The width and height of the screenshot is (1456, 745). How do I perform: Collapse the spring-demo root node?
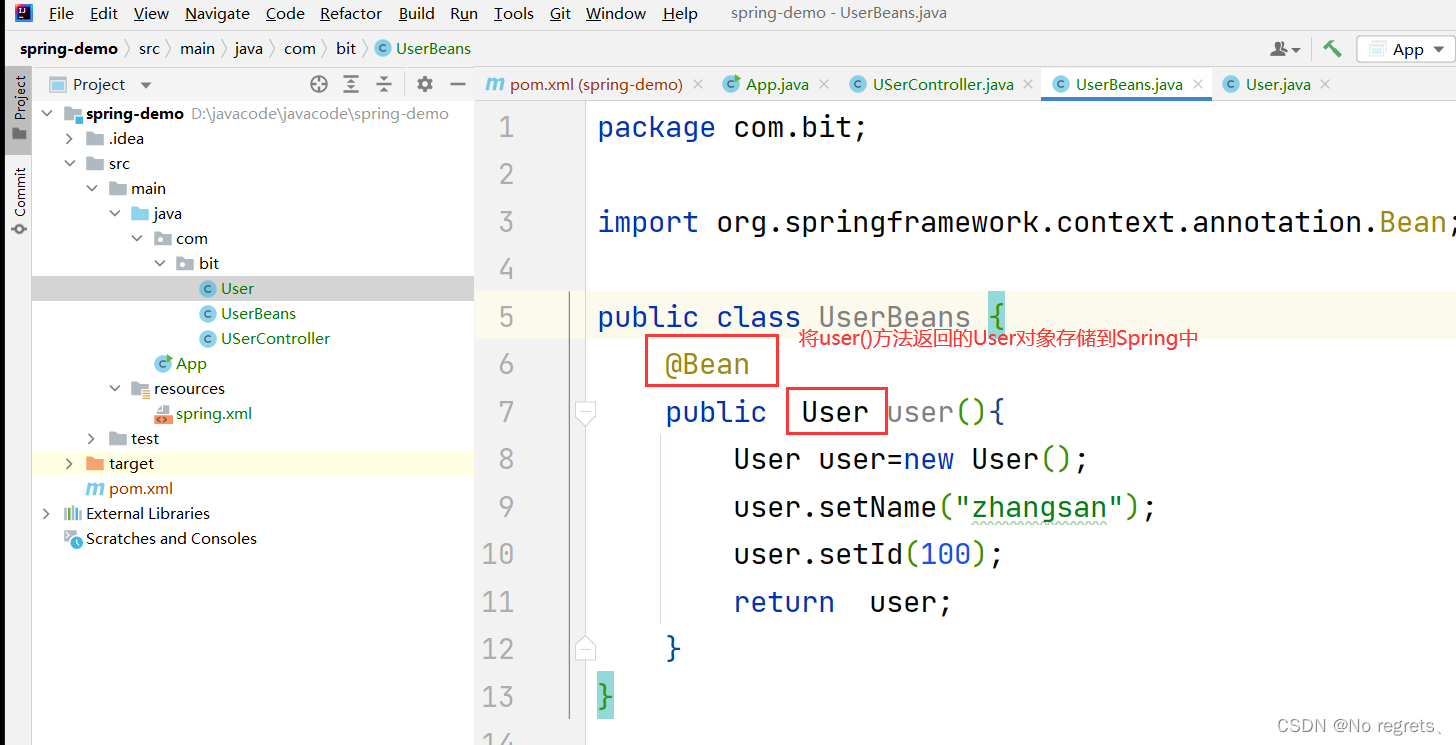[x=46, y=113]
